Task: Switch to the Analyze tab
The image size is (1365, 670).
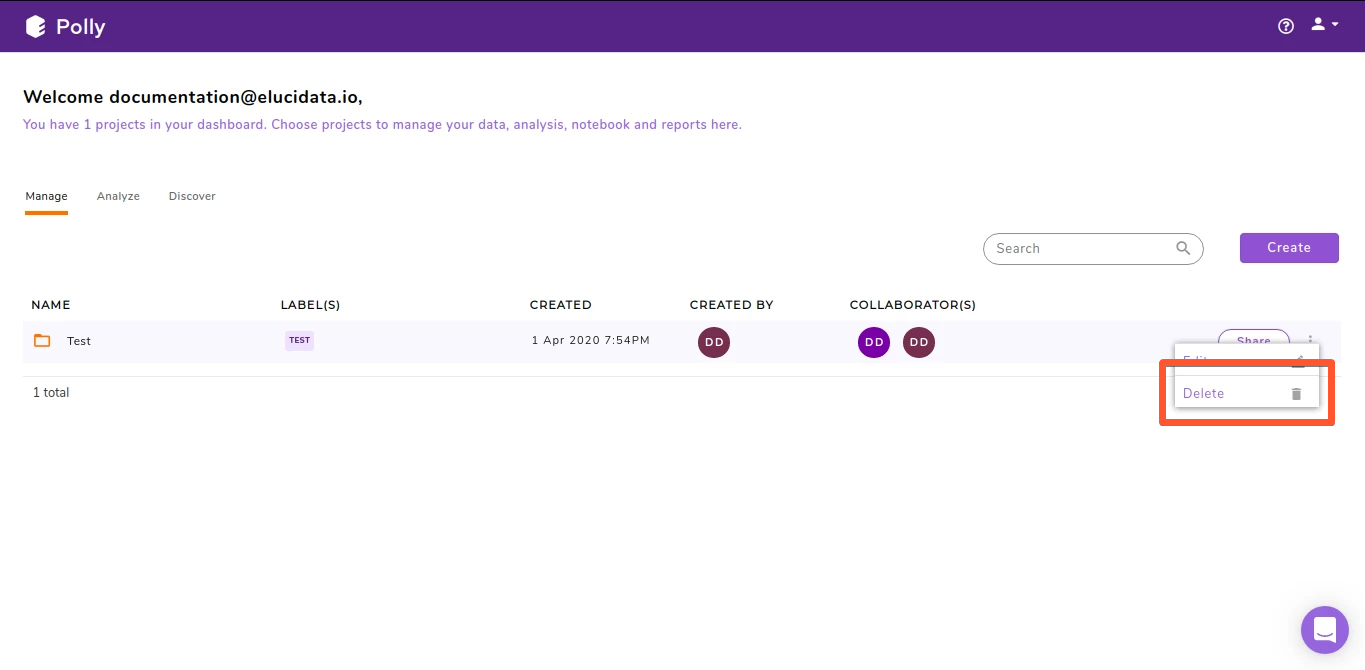Action: tap(118, 196)
